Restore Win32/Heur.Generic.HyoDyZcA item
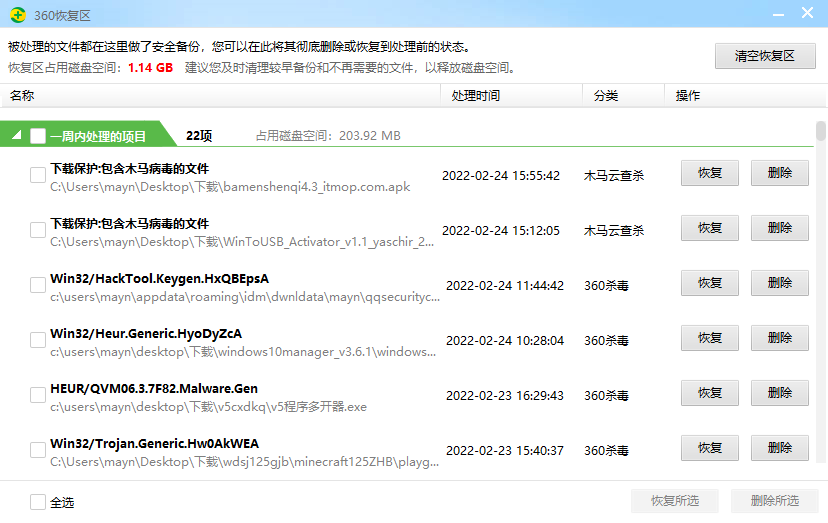 [710, 338]
